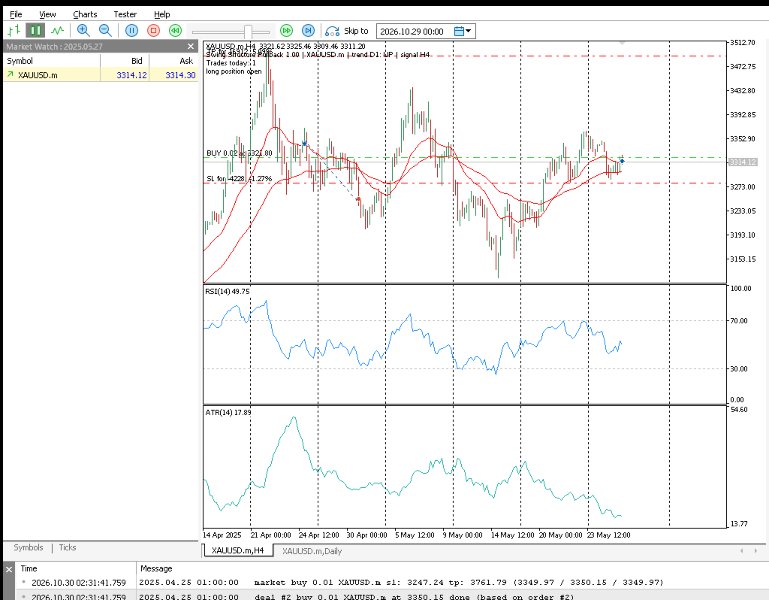Image resolution: width=769 pixels, height=600 pixels.
Task: Click the 3512.70 price scale label
Action: [x=743, y=43]
